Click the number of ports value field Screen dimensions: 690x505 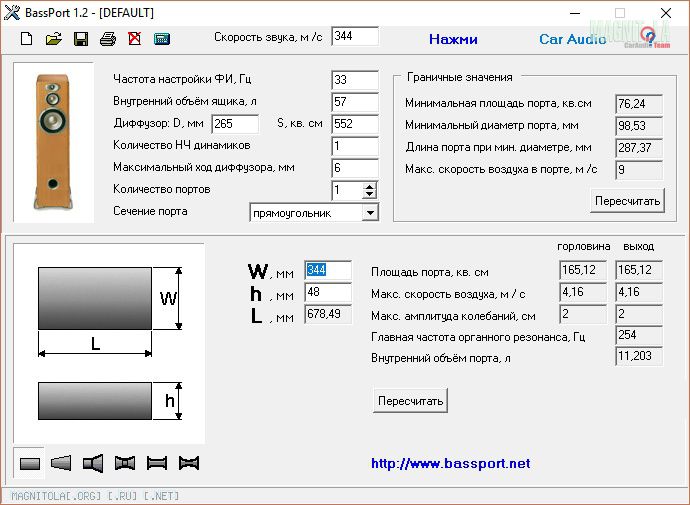coord(348,190)
